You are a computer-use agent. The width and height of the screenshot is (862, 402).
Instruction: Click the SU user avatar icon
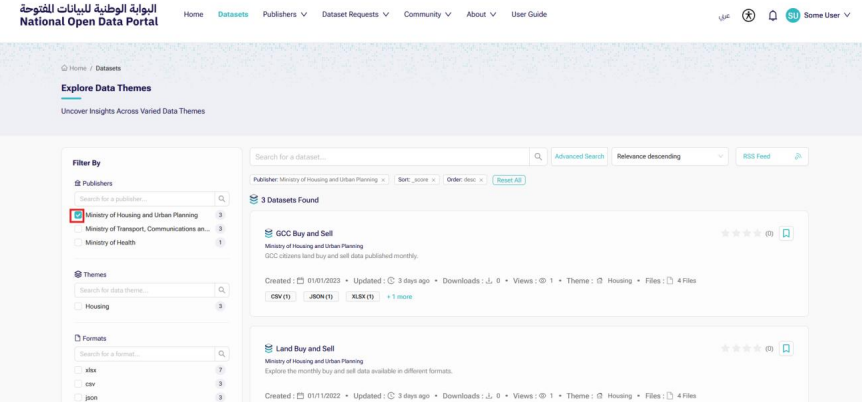pos(794,15)
